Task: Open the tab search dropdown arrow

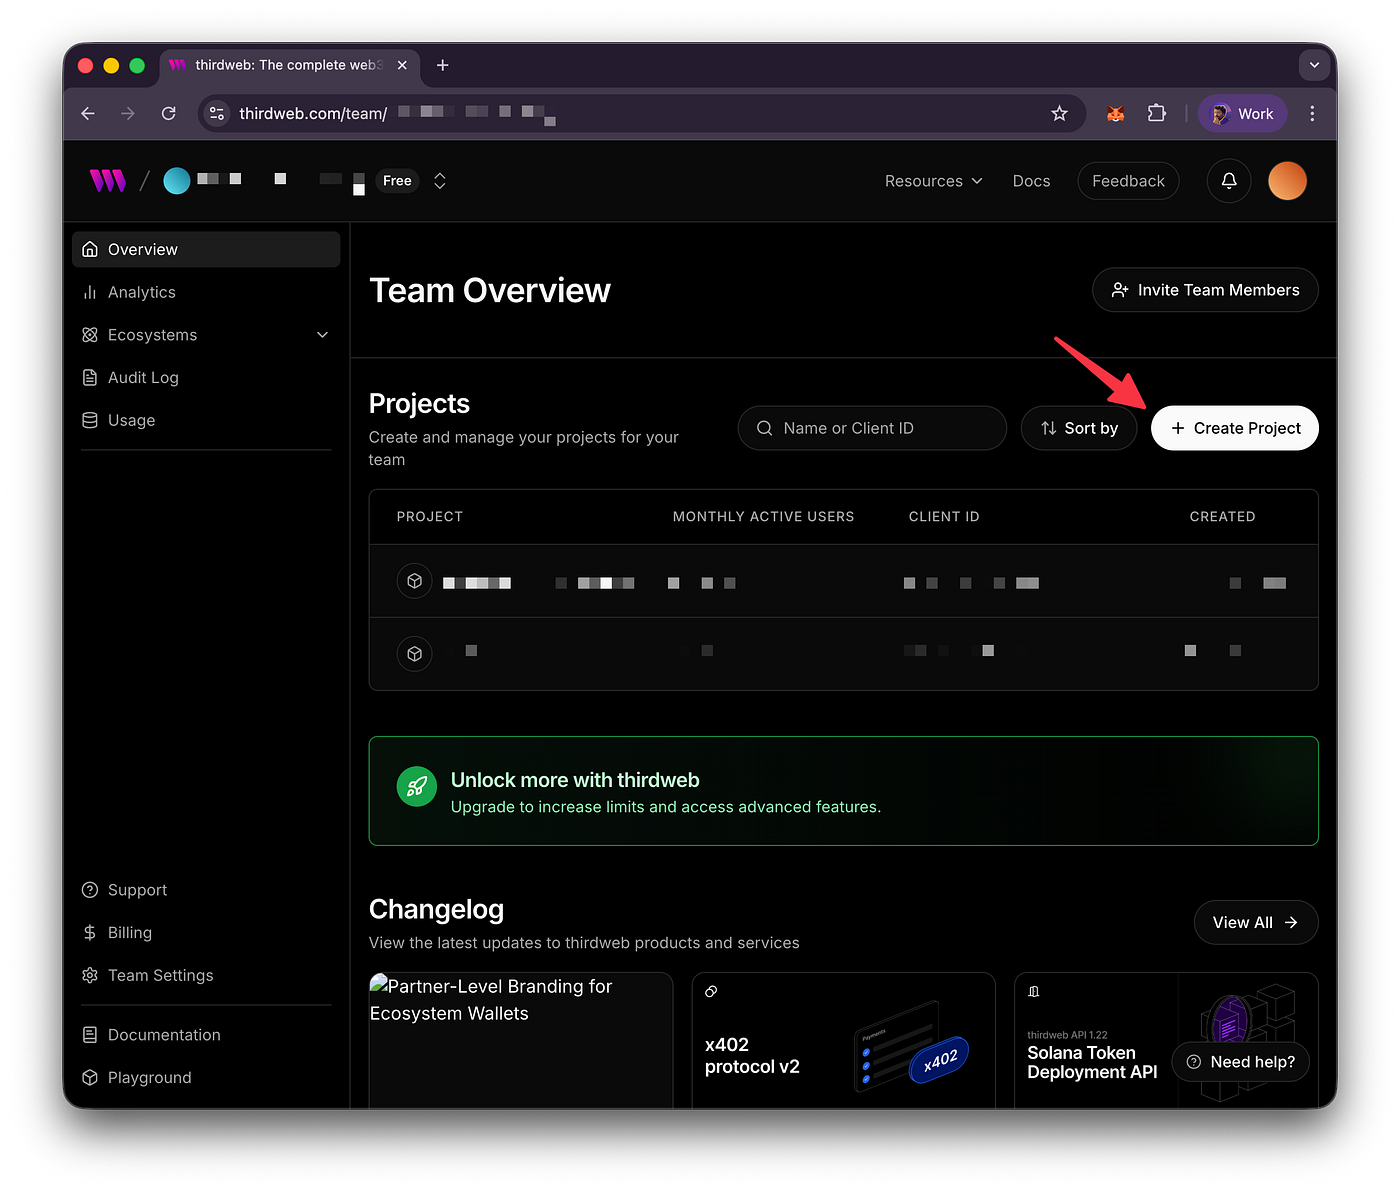Action: (x=1315, y=65)
